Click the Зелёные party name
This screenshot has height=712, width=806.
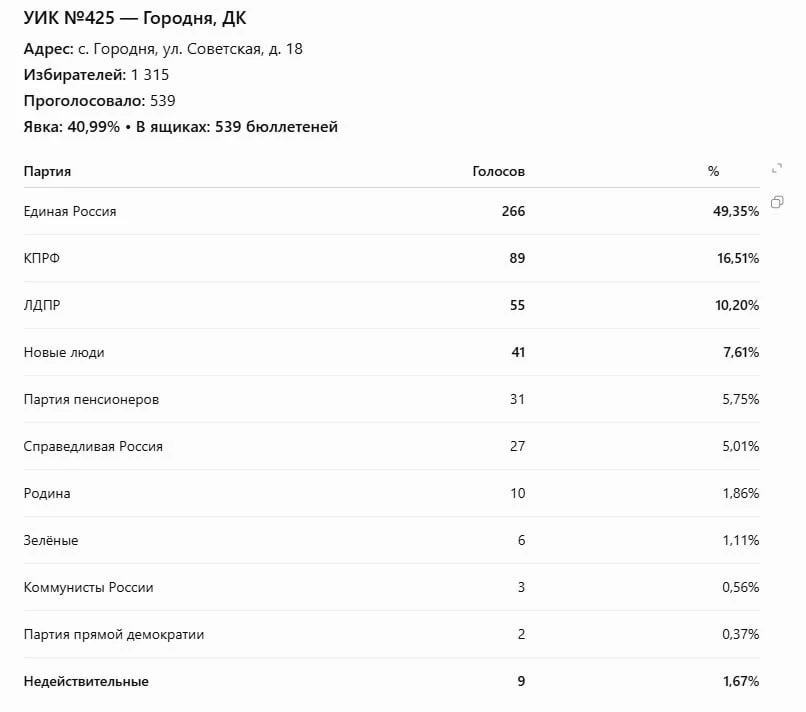click(51, 540)
